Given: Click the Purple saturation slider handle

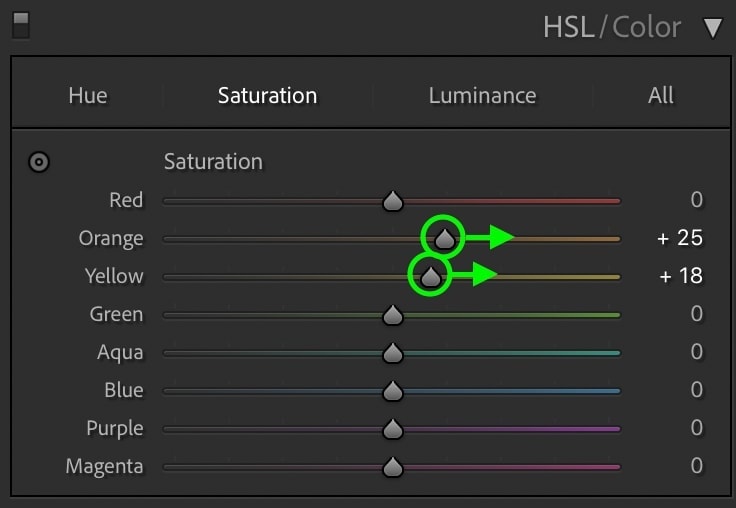Looking at the screenshot, I should click(392, 429).
